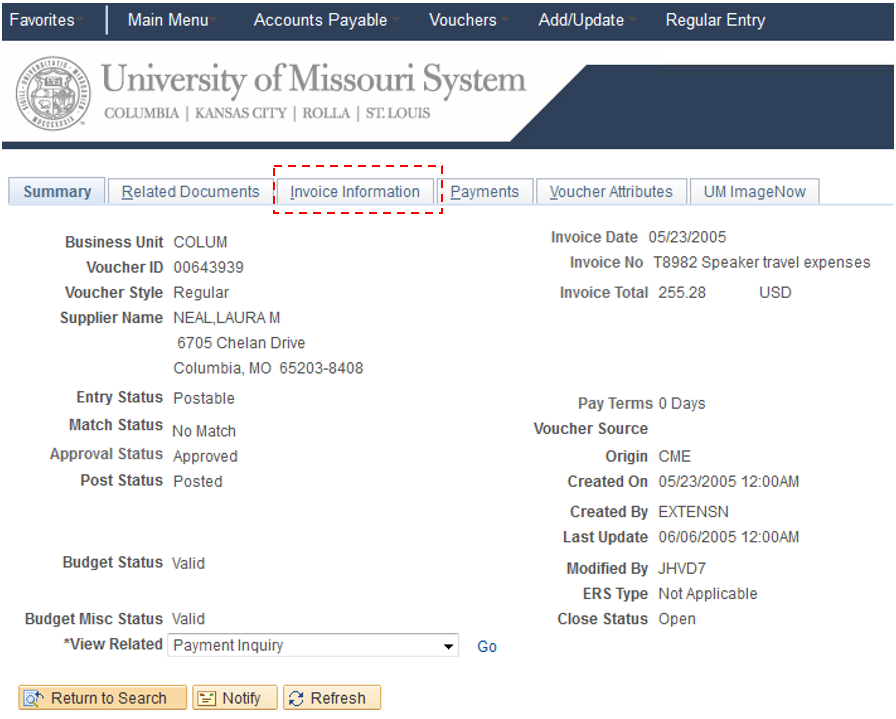The width and height of the screenshot is (896, 719).
Task: Click the University of Missouri seal logo
Action: tap(53, 93)
